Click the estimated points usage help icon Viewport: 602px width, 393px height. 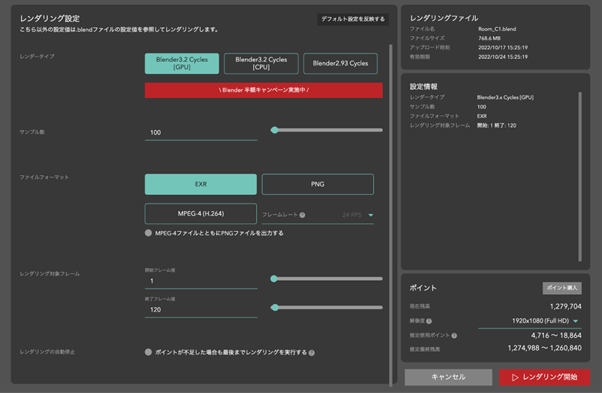[454, 336]
